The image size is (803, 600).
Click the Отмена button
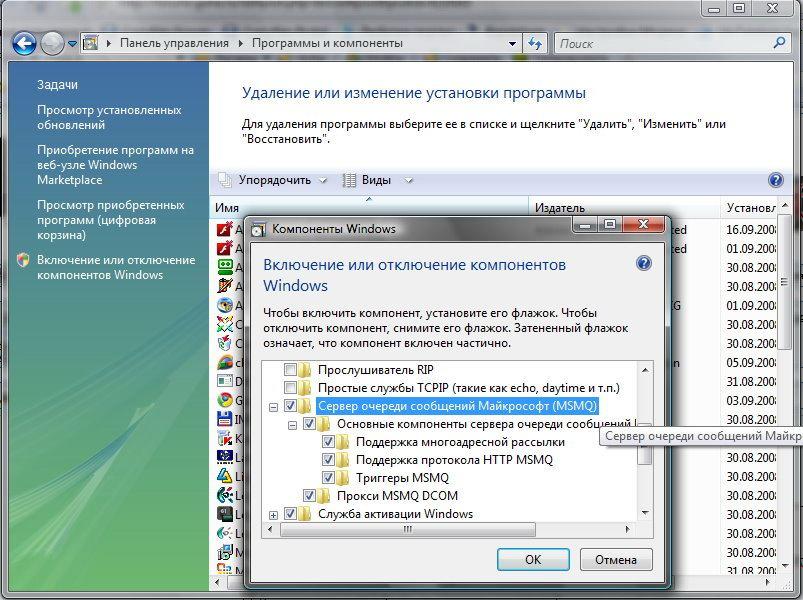coord(616,559)
